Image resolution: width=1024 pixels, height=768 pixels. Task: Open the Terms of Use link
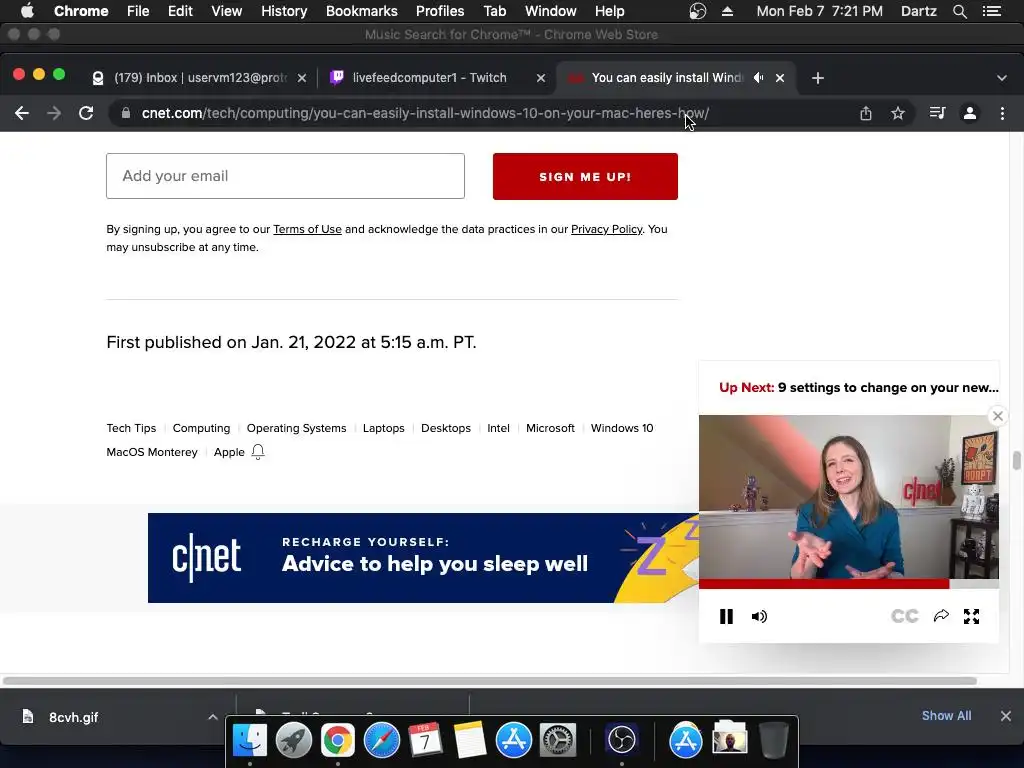307,229
